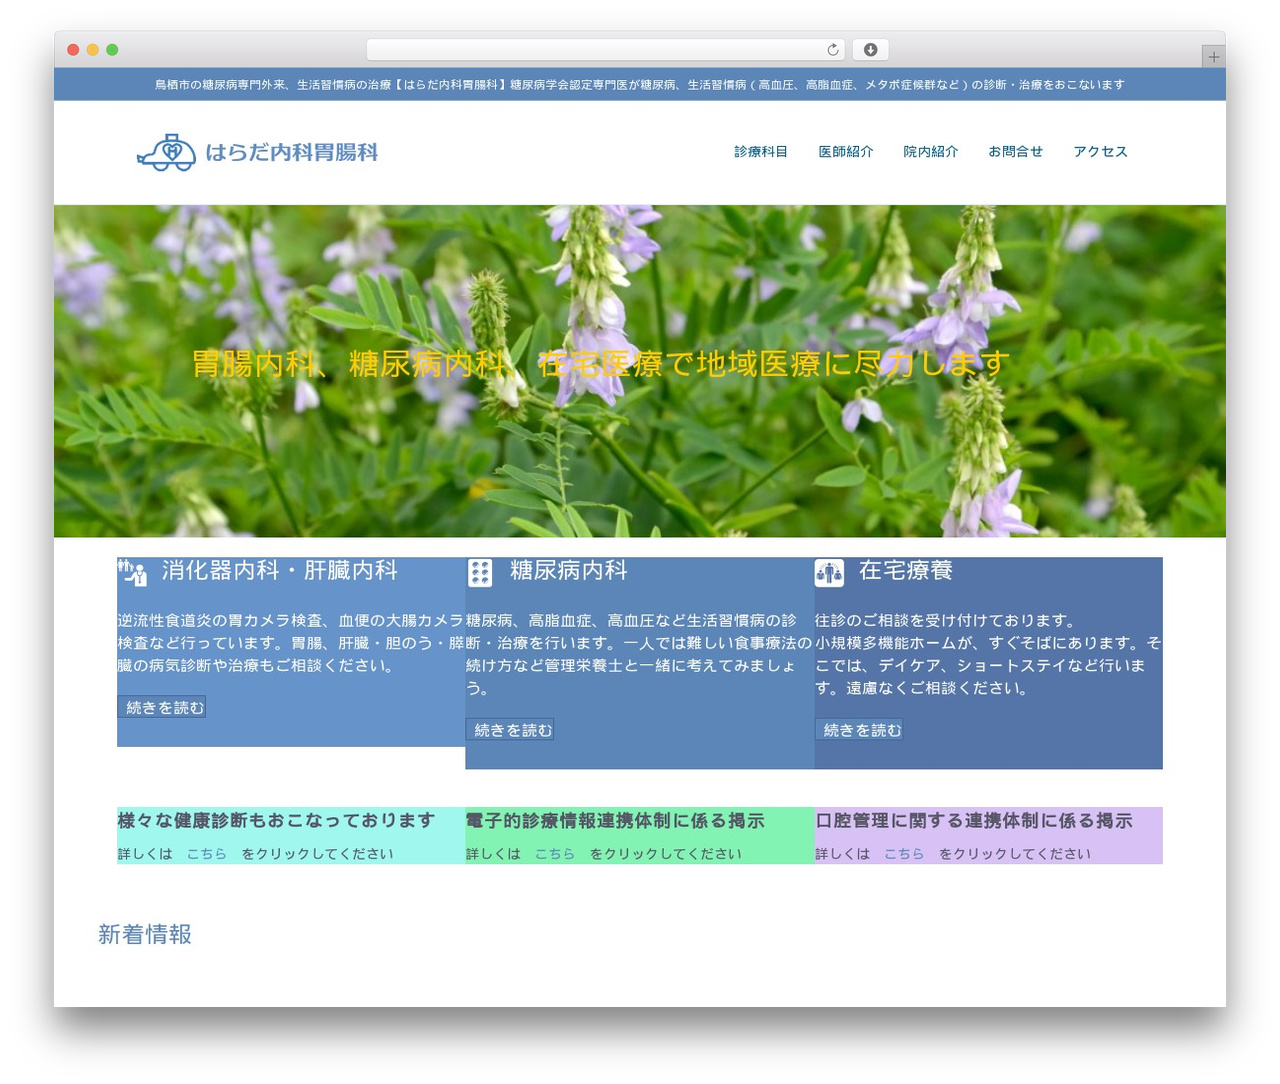The width and height of the screenshot is (1280, 1084).
Task: Click 続きを読む under 糖尿病内科
Action: point(510,730)
